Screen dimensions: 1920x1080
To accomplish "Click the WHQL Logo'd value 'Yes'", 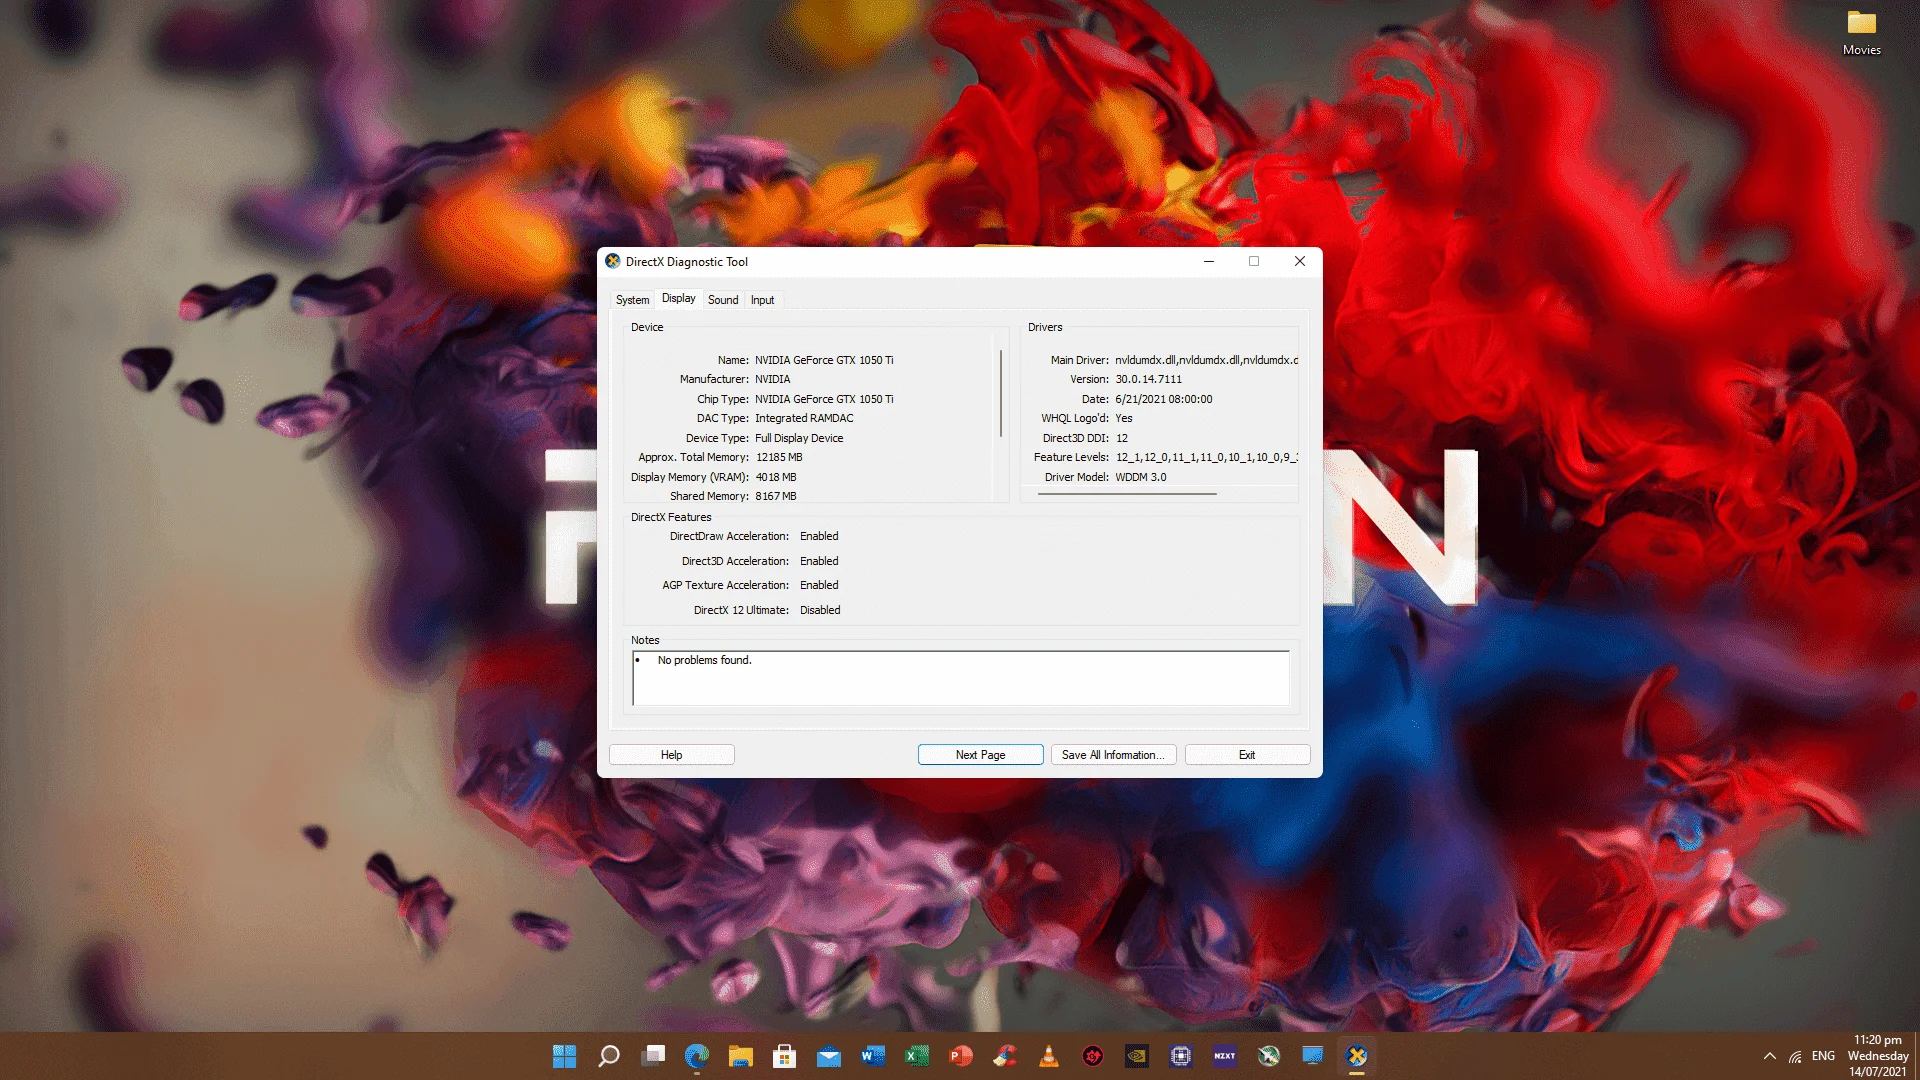I will 1124,418.
